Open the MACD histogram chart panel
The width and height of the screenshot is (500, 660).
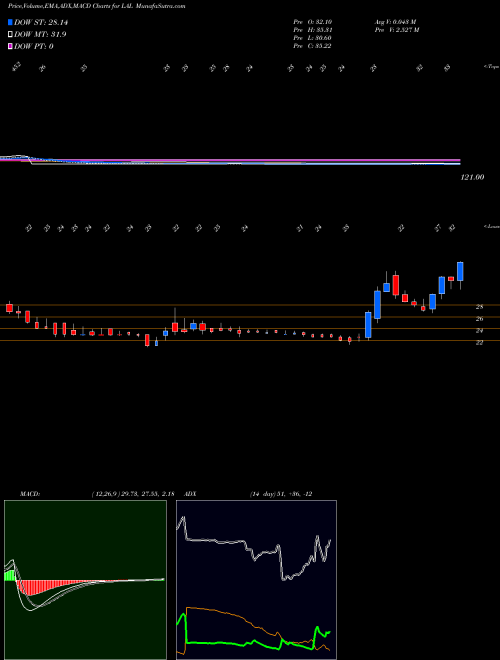coord(85,580)
